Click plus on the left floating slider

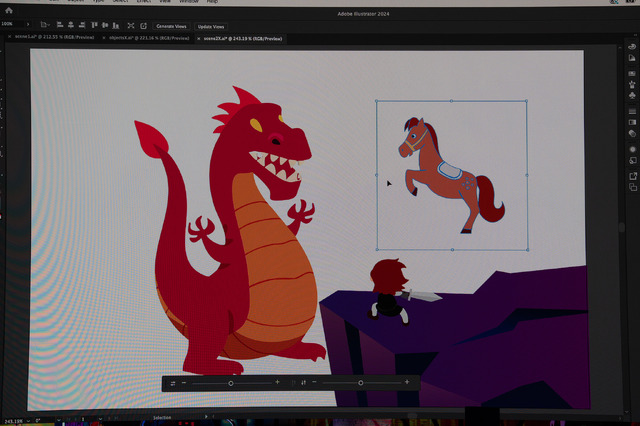pos(277,382)
